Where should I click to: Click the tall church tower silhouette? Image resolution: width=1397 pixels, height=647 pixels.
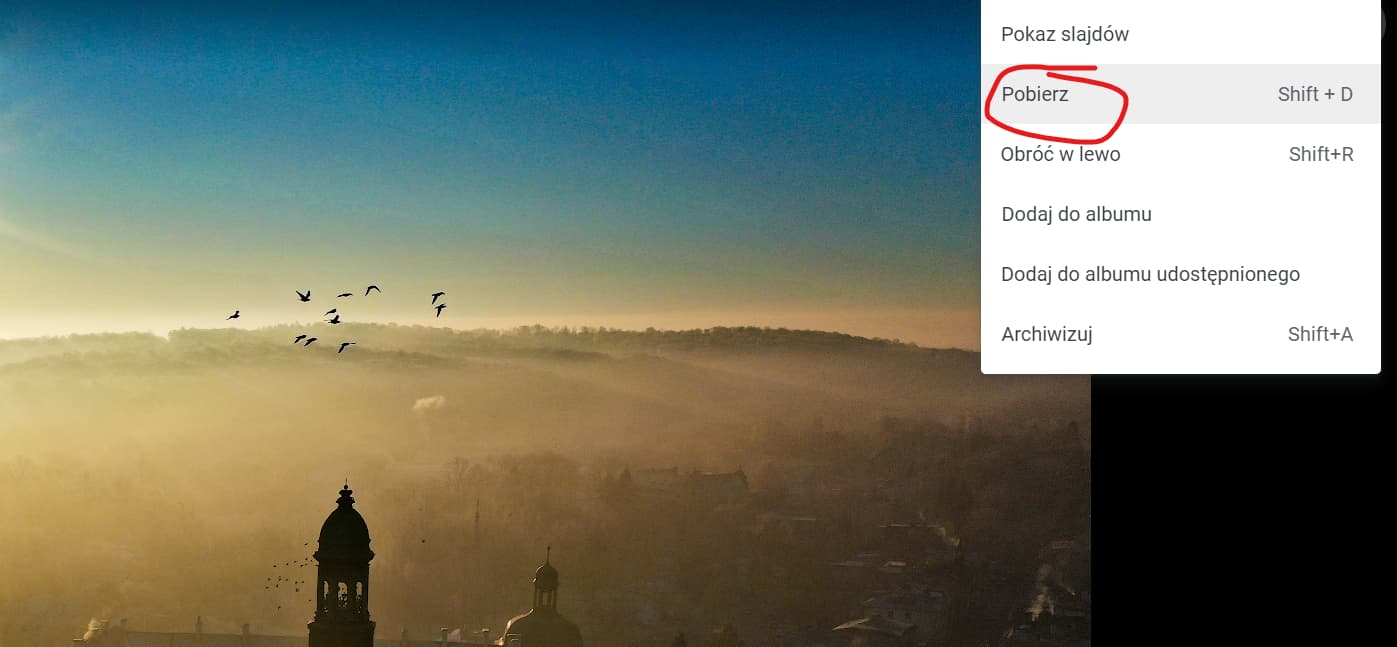342,567
